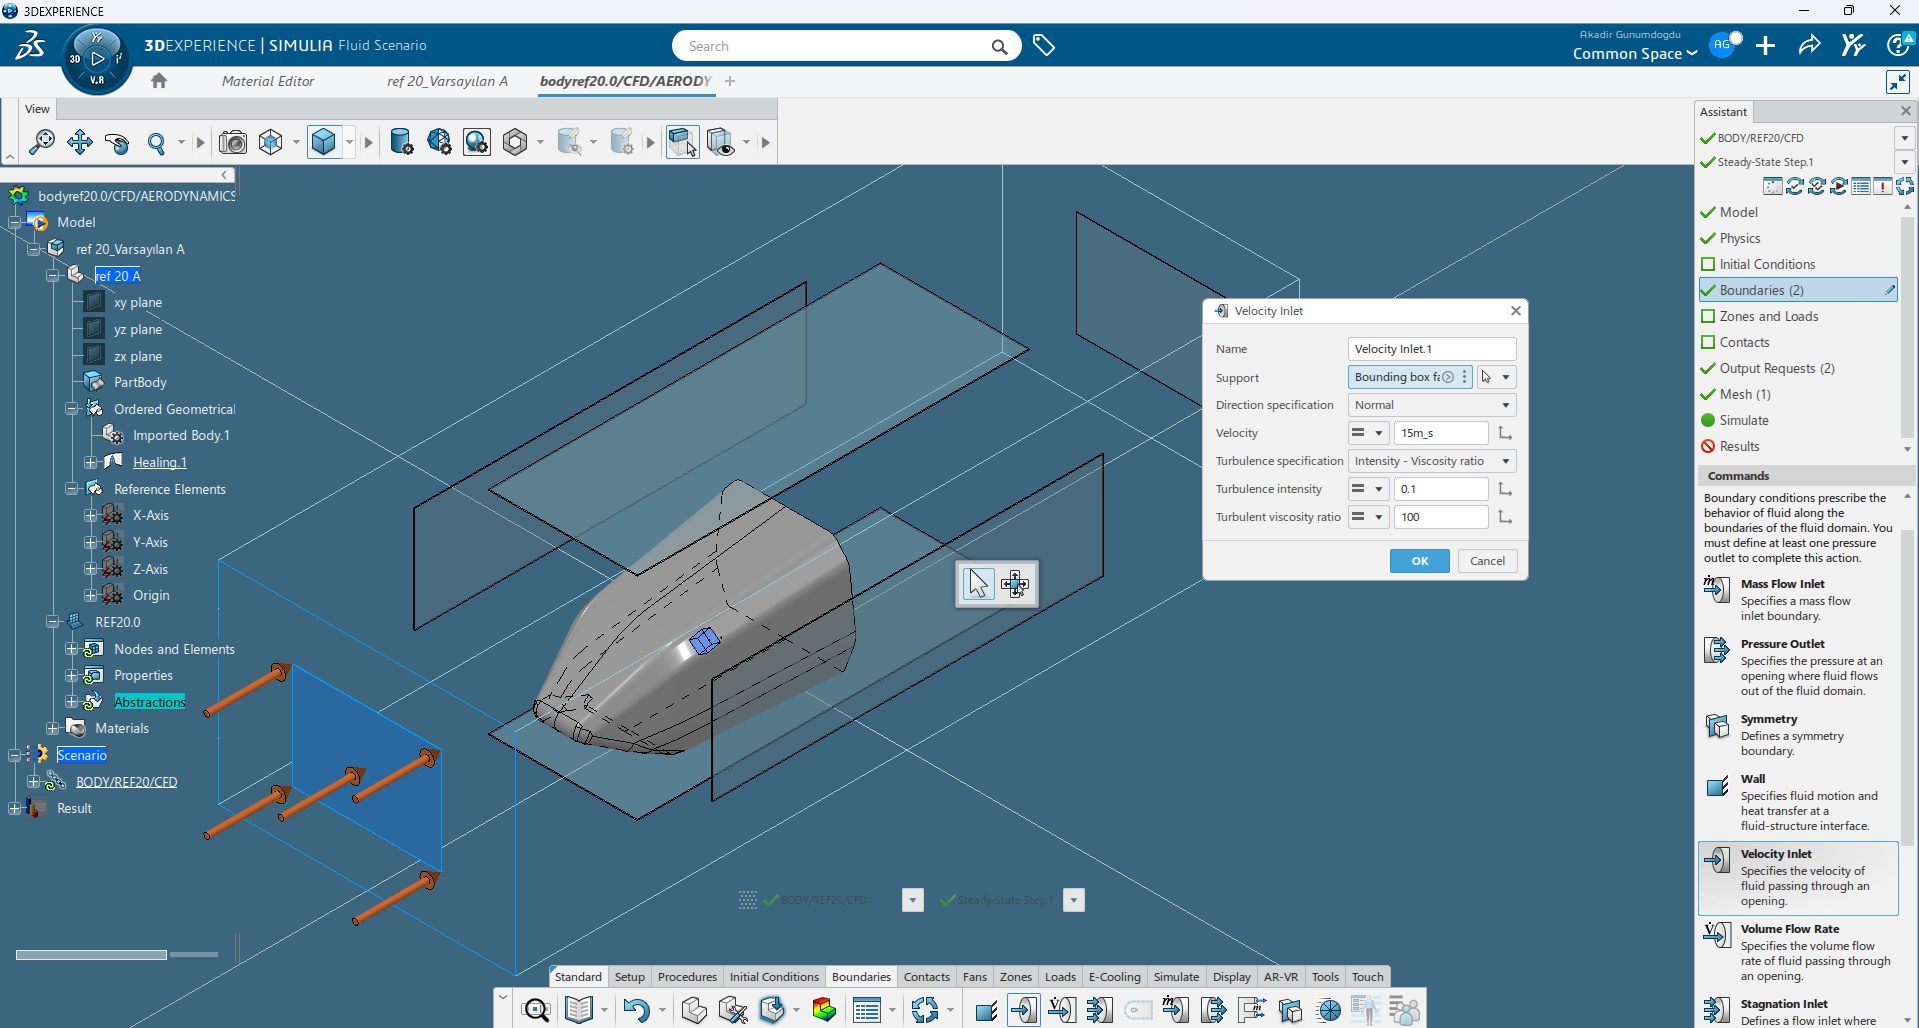Switch to the Simulate toolbar tab
This screenshot has height=1028, width=1919.
click(1176, 977)
